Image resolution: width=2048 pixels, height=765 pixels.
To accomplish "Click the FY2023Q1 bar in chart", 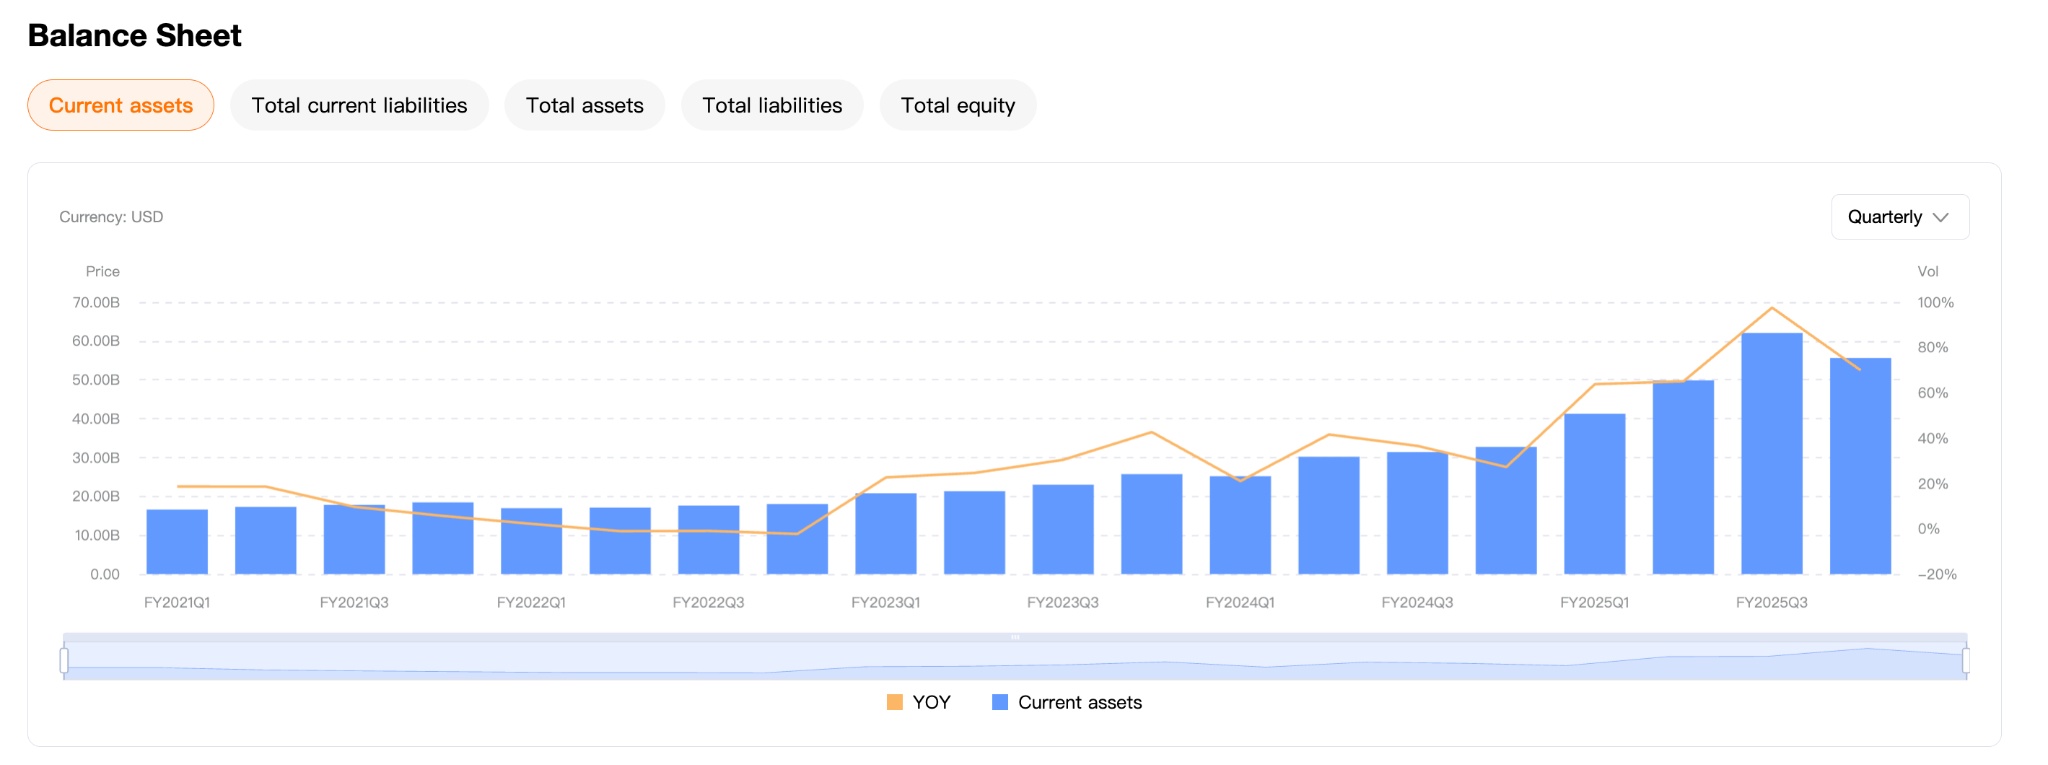I will click(x=886, y=534).
